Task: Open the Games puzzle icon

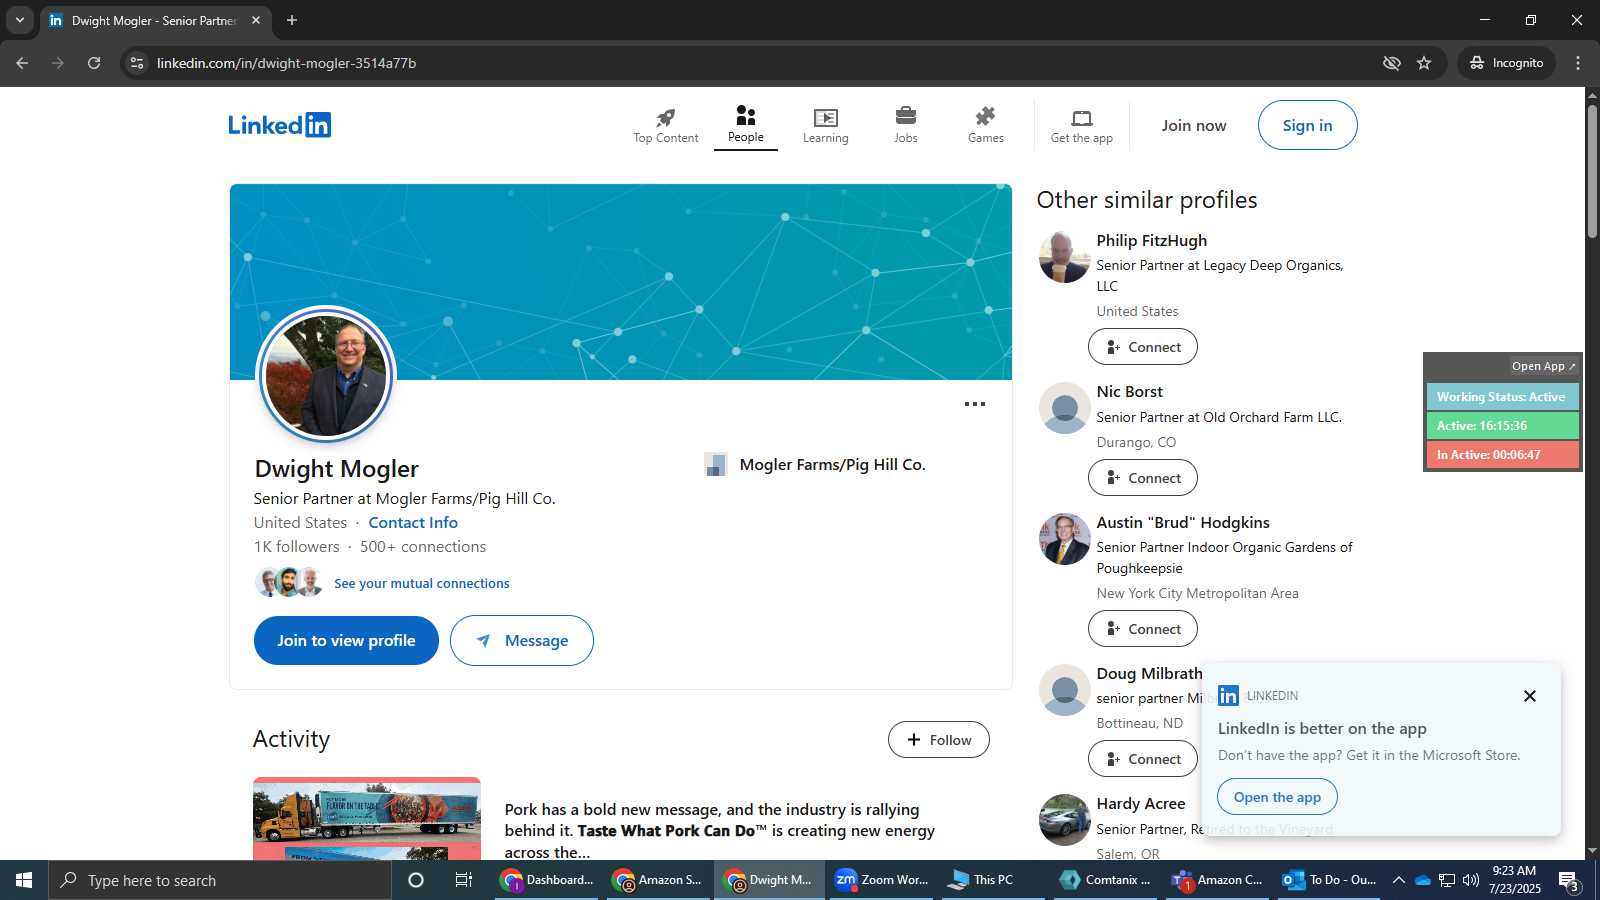Action: (x=985, y=126)
